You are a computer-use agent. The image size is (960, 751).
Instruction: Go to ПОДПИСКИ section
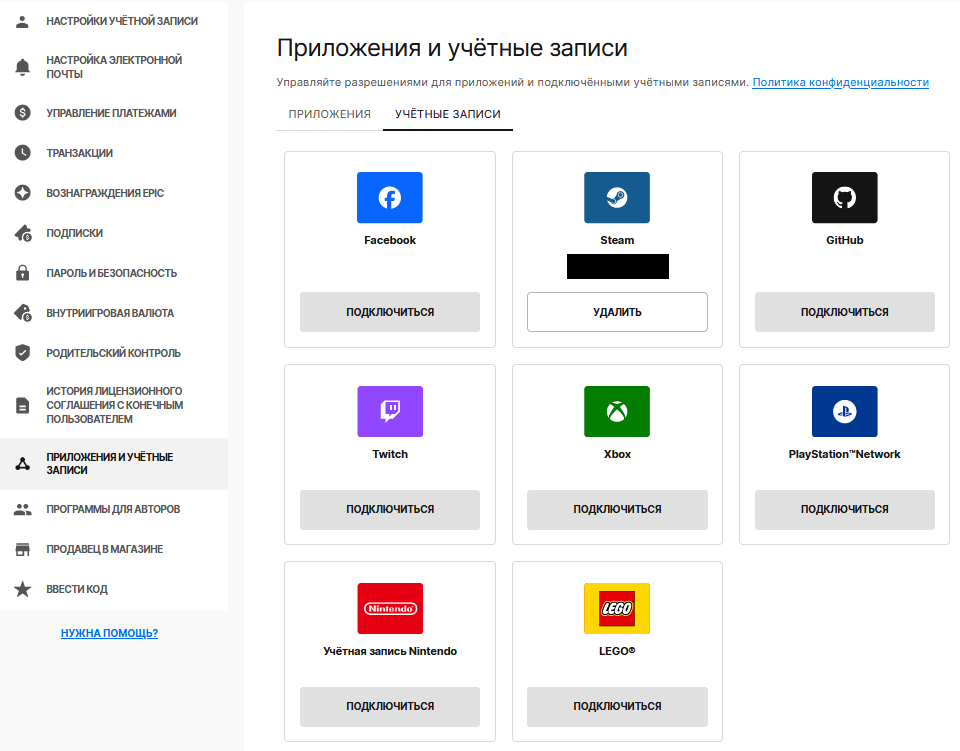114,233
